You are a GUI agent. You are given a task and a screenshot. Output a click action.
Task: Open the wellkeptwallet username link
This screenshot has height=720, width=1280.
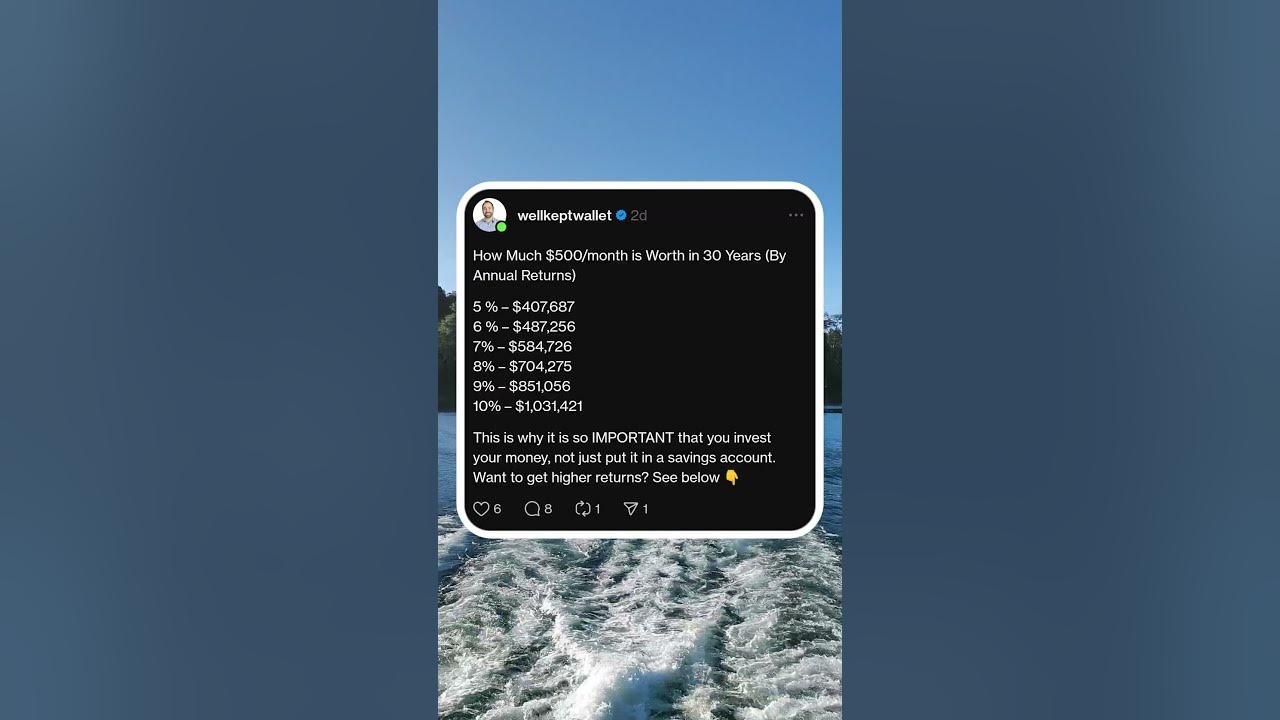(564, 216)
